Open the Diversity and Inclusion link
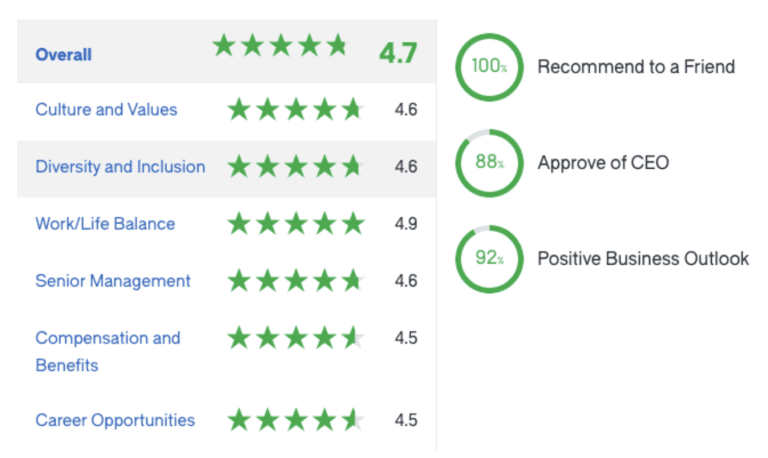 click(x=120, y=167)
